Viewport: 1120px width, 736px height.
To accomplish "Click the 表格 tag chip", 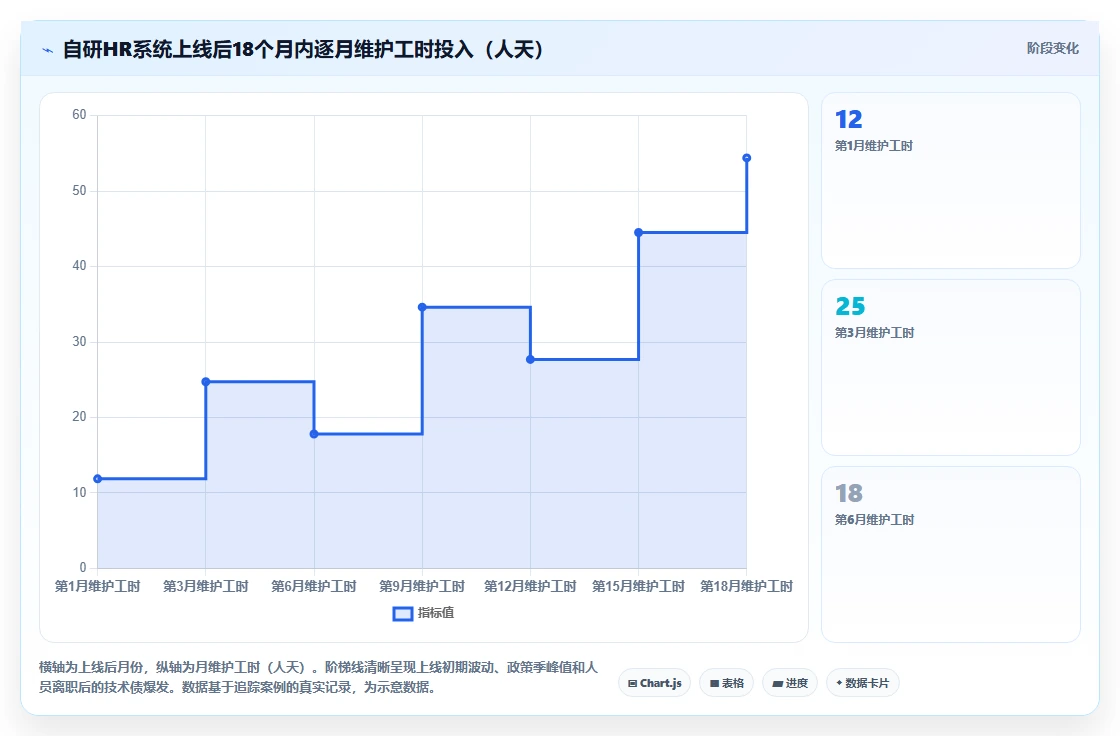I will click(x=726, y=683).
